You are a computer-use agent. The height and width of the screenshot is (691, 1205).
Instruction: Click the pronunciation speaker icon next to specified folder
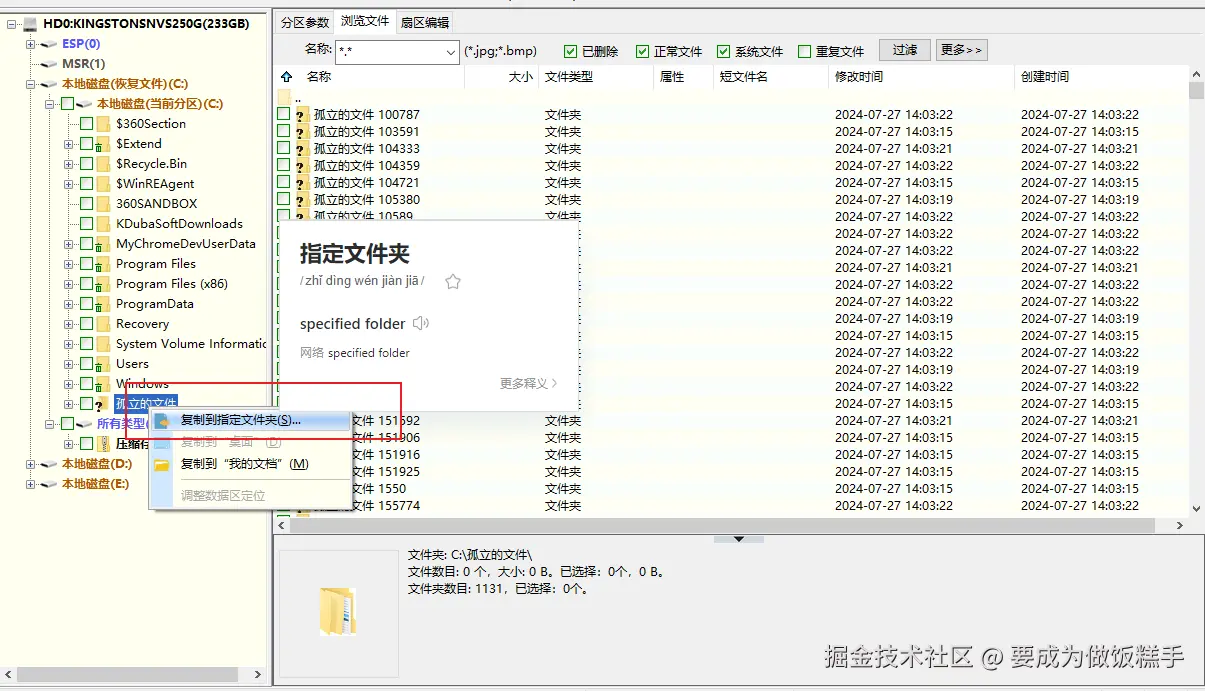tap(420, 323)
